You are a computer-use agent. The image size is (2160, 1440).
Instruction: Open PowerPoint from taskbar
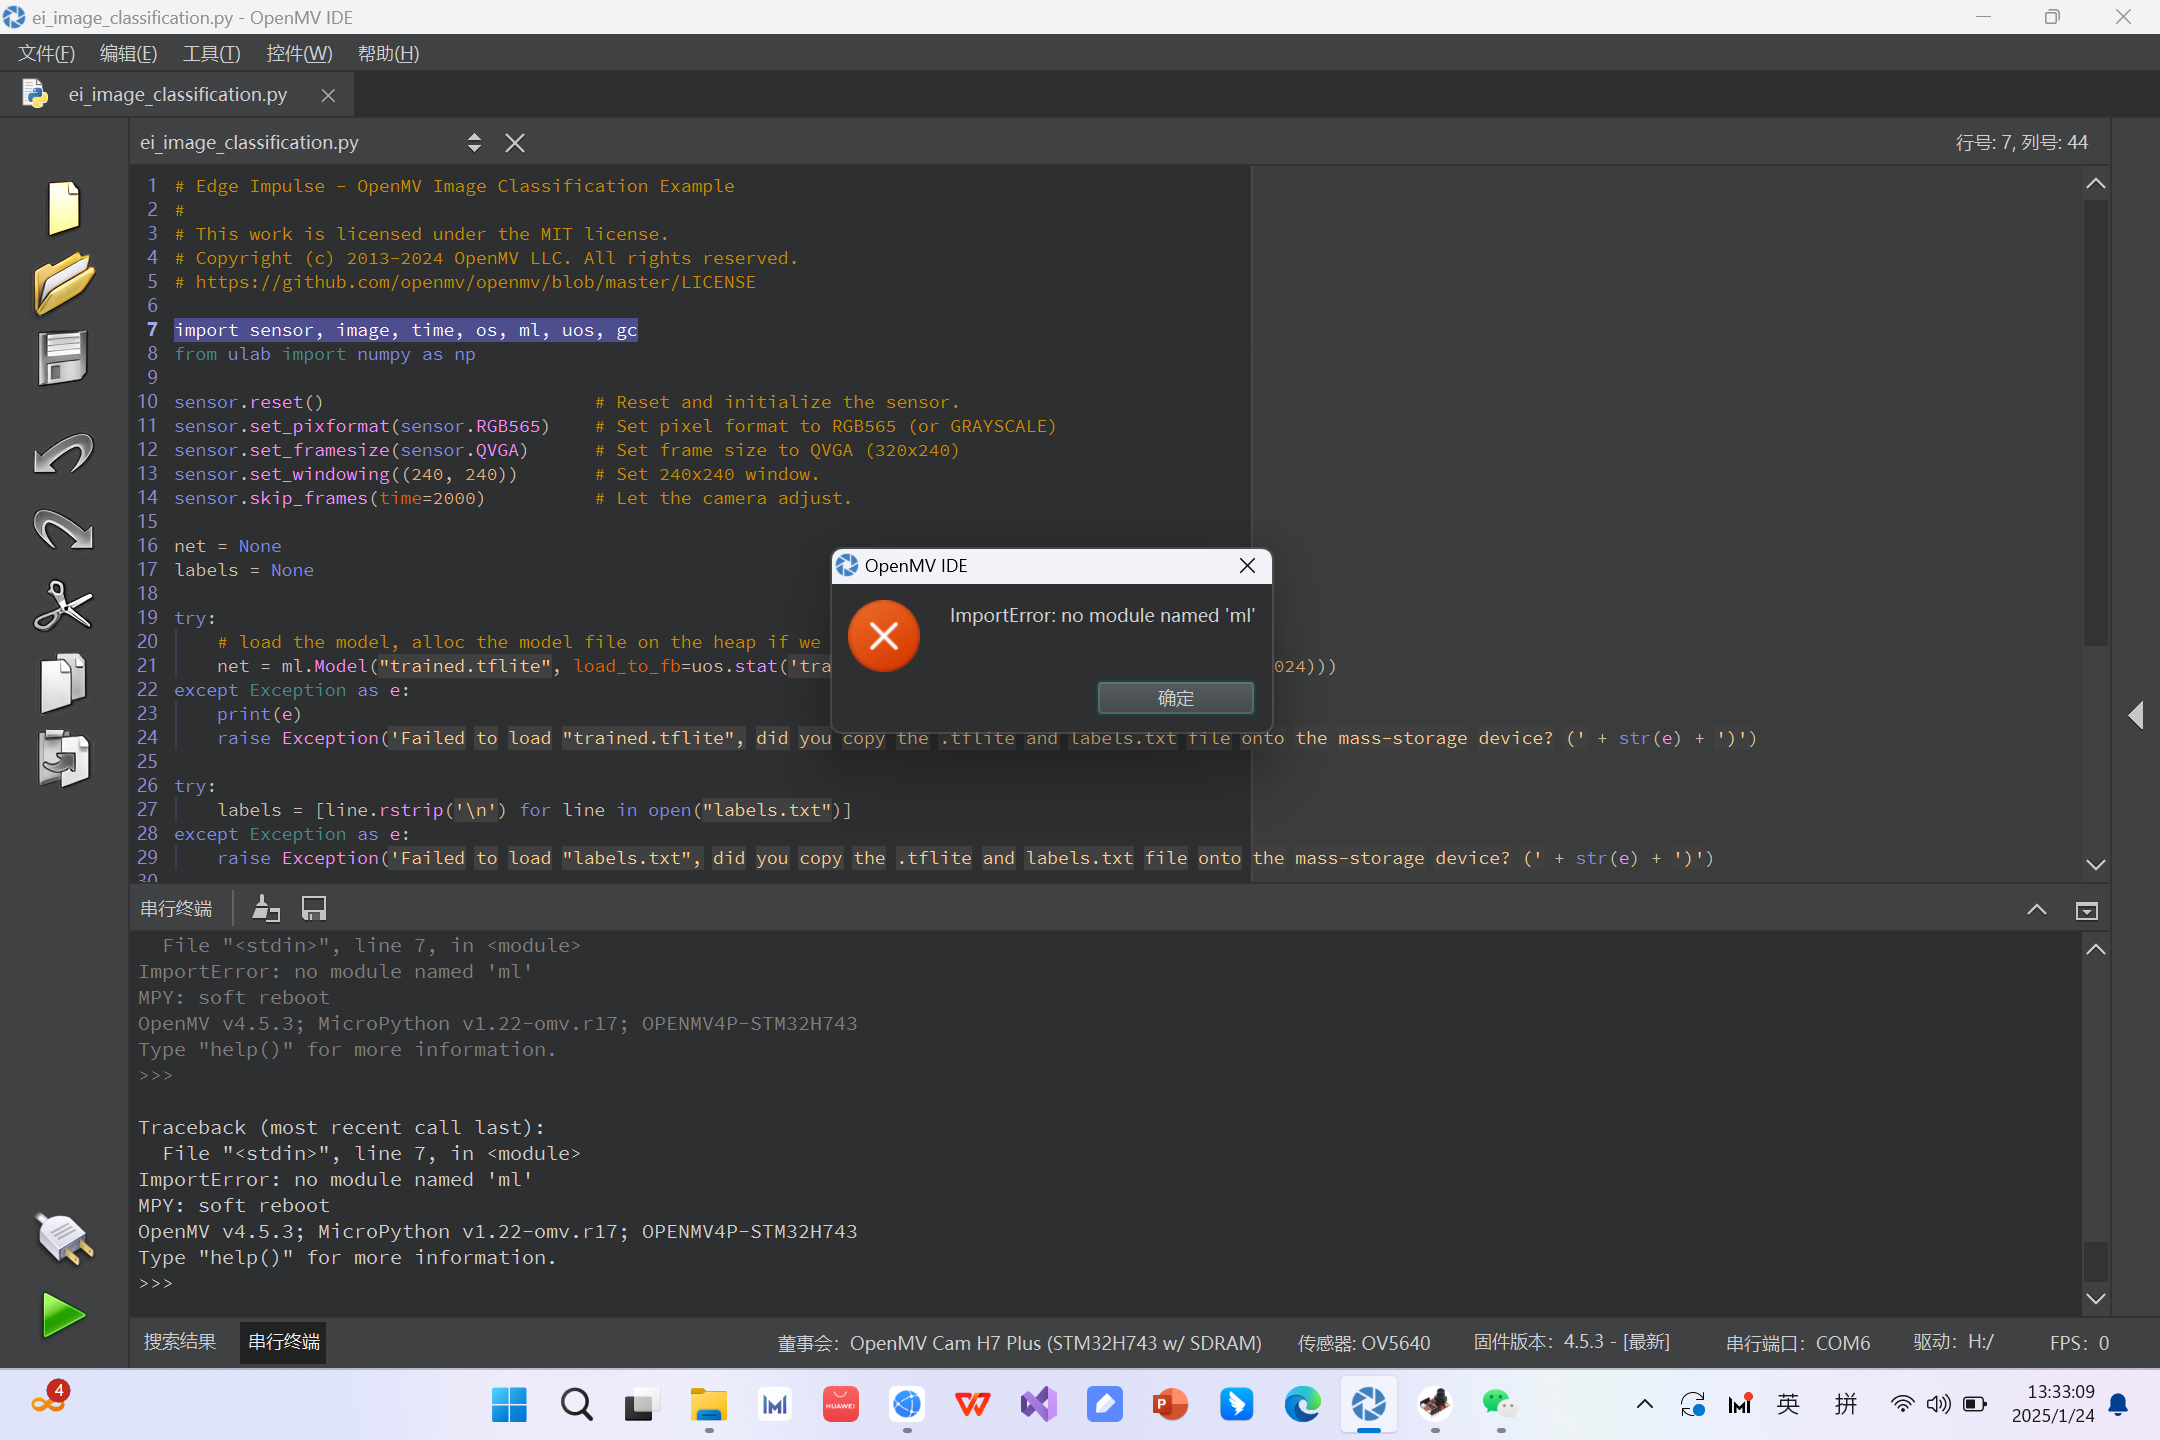coord(1170,1405)
